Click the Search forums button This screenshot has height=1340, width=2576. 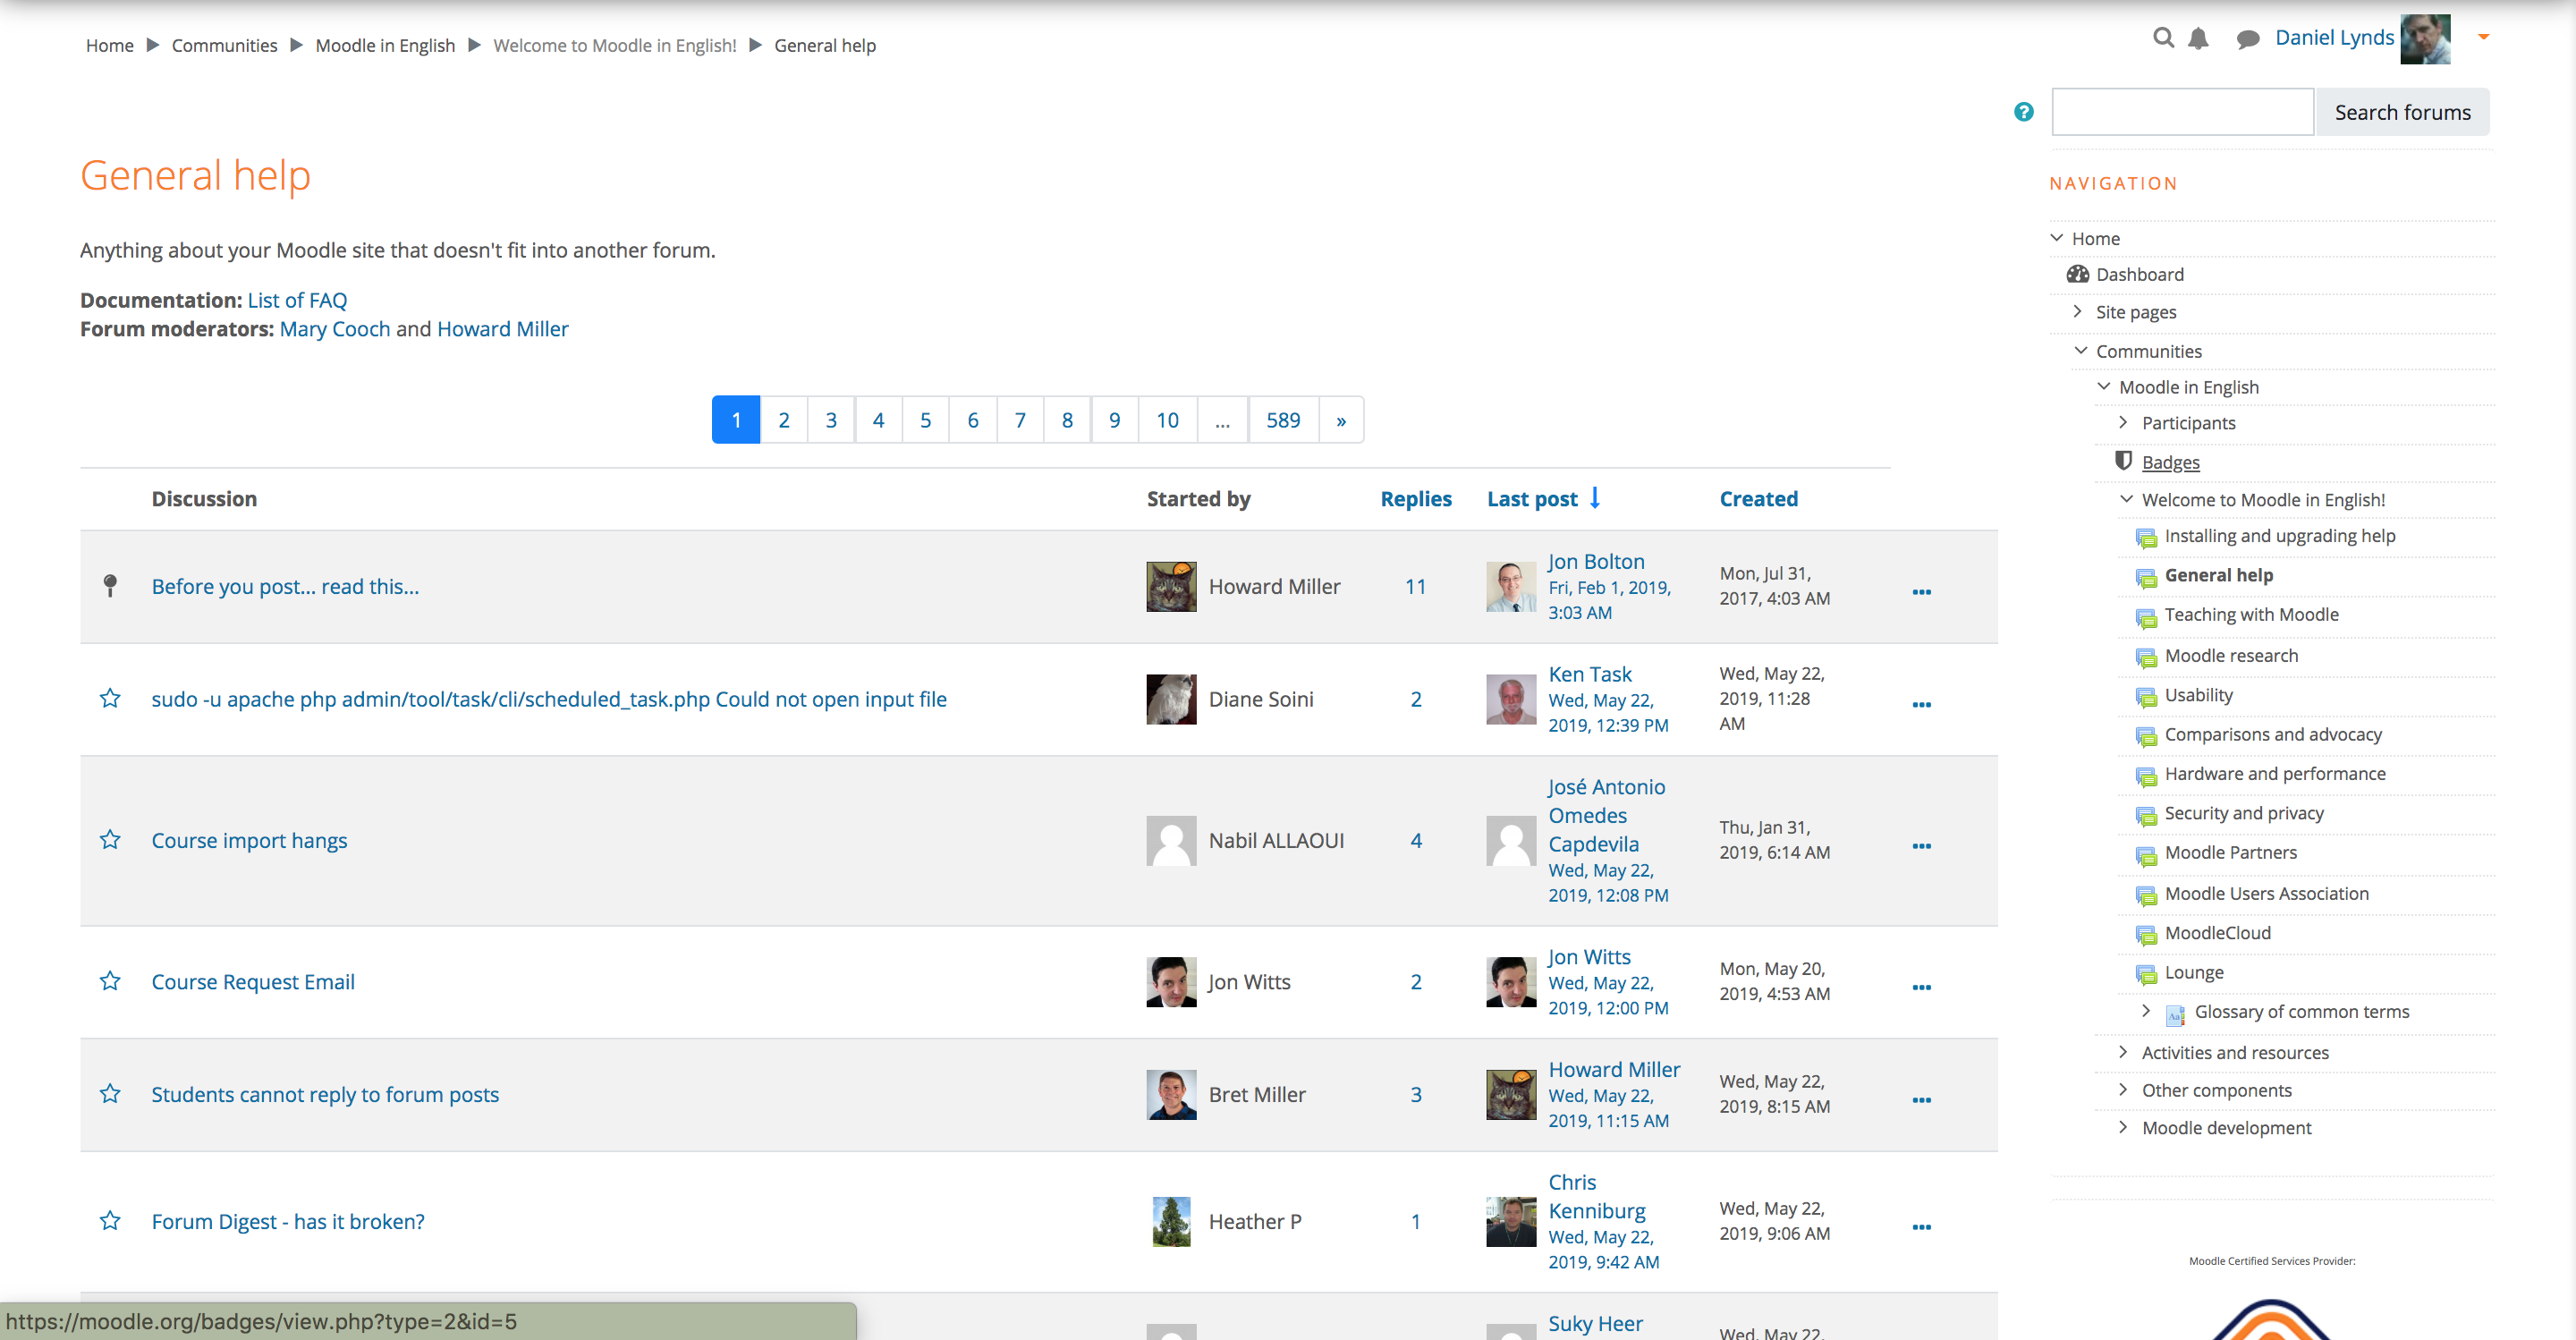click(x=2402, y=112)
